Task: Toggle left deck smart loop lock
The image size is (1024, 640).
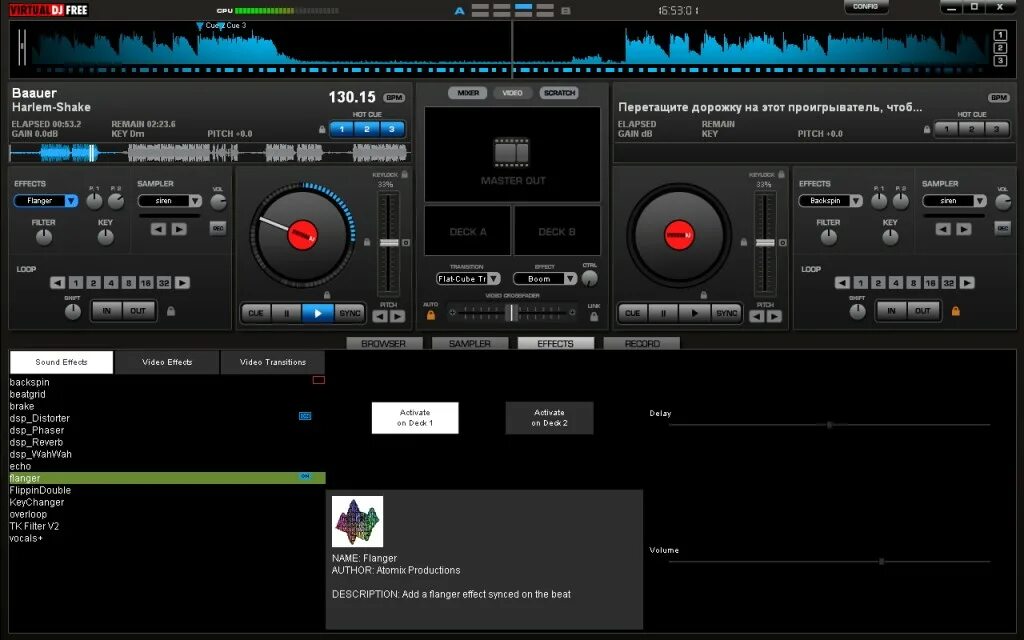Action: [171, 312]
